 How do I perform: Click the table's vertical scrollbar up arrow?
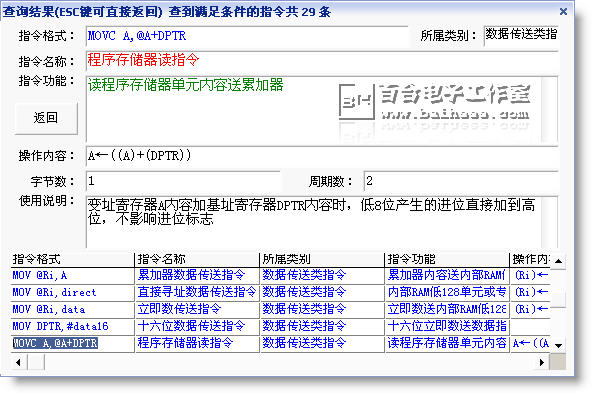coord(558,261)
